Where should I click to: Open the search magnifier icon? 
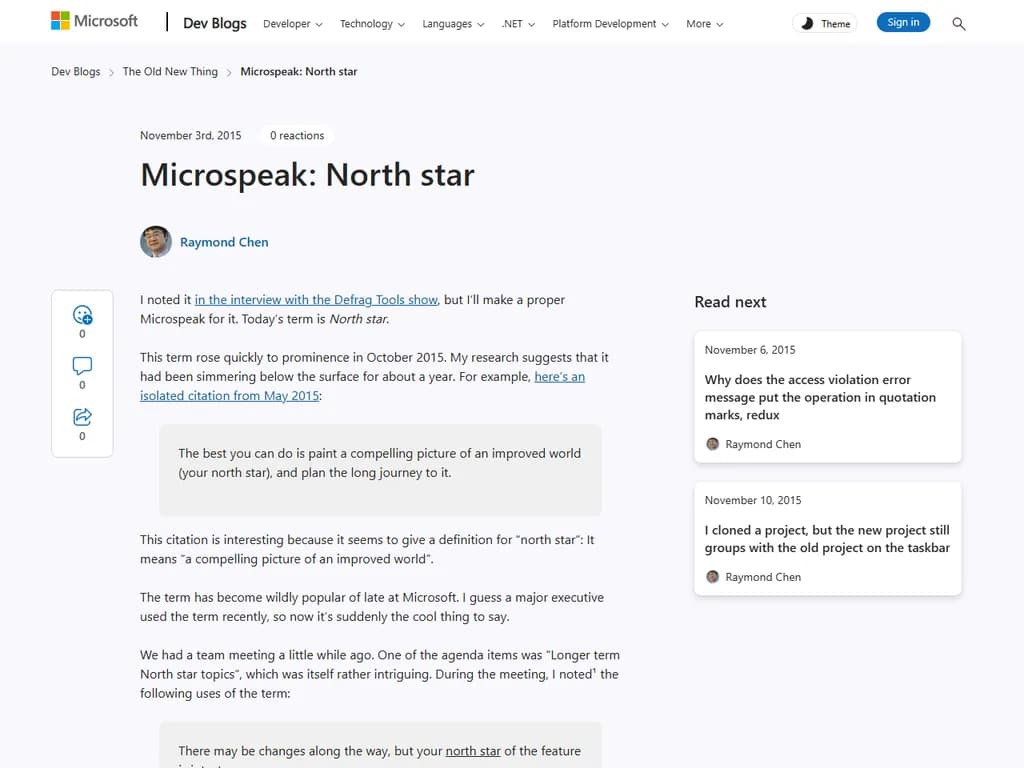point(959,24)
